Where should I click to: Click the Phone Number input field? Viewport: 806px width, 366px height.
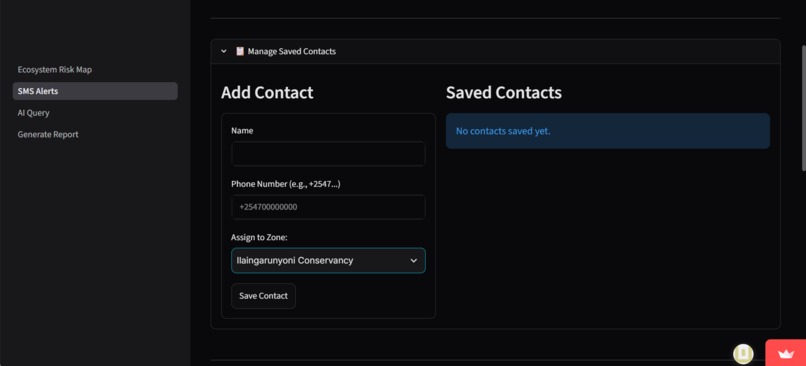tap(328, 207)
